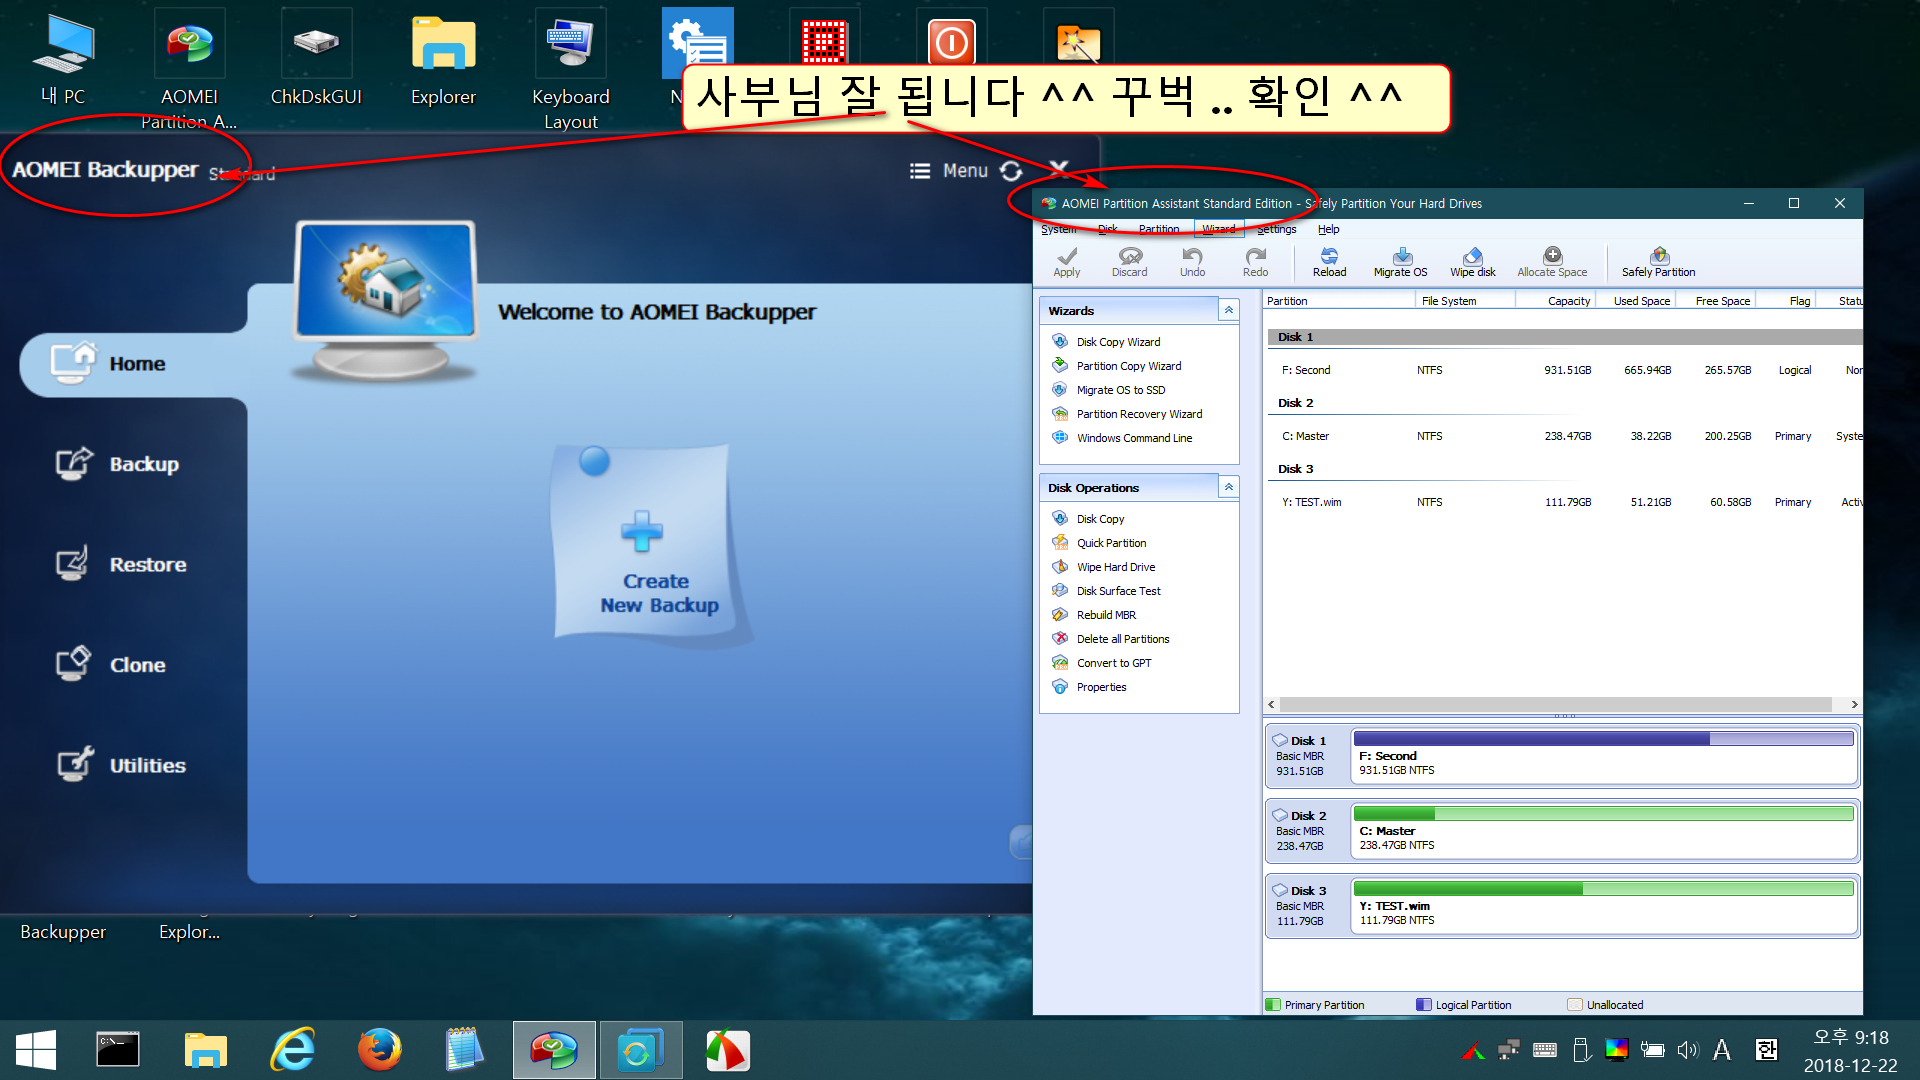Click Disk 1 Basic MBR label
The image size is (1920, 1080).
[x=1300, y=756]
